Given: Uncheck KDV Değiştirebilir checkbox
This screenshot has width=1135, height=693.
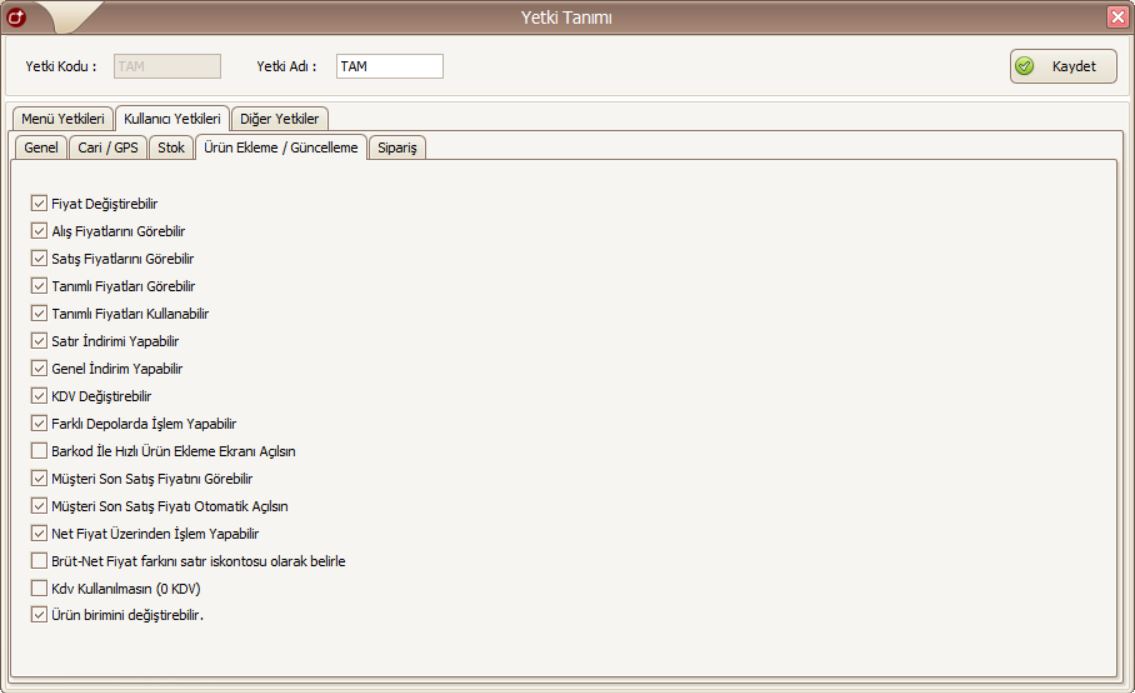Looking at the screenshot, I should [x=39, y=395].
